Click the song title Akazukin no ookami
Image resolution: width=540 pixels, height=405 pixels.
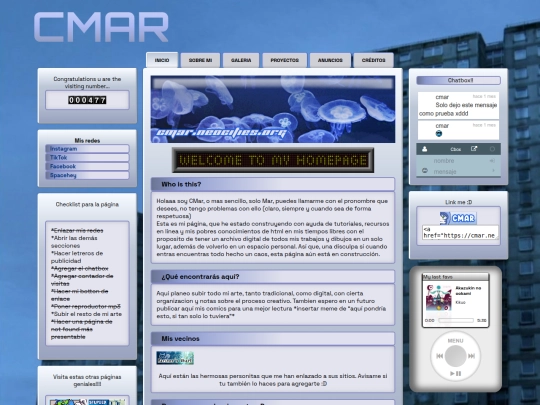pos(468,291)
